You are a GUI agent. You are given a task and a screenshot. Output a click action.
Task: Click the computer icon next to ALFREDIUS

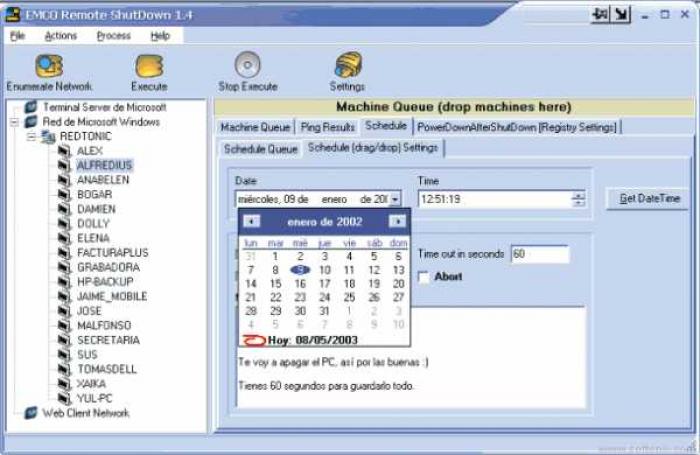tap(64, 166)
